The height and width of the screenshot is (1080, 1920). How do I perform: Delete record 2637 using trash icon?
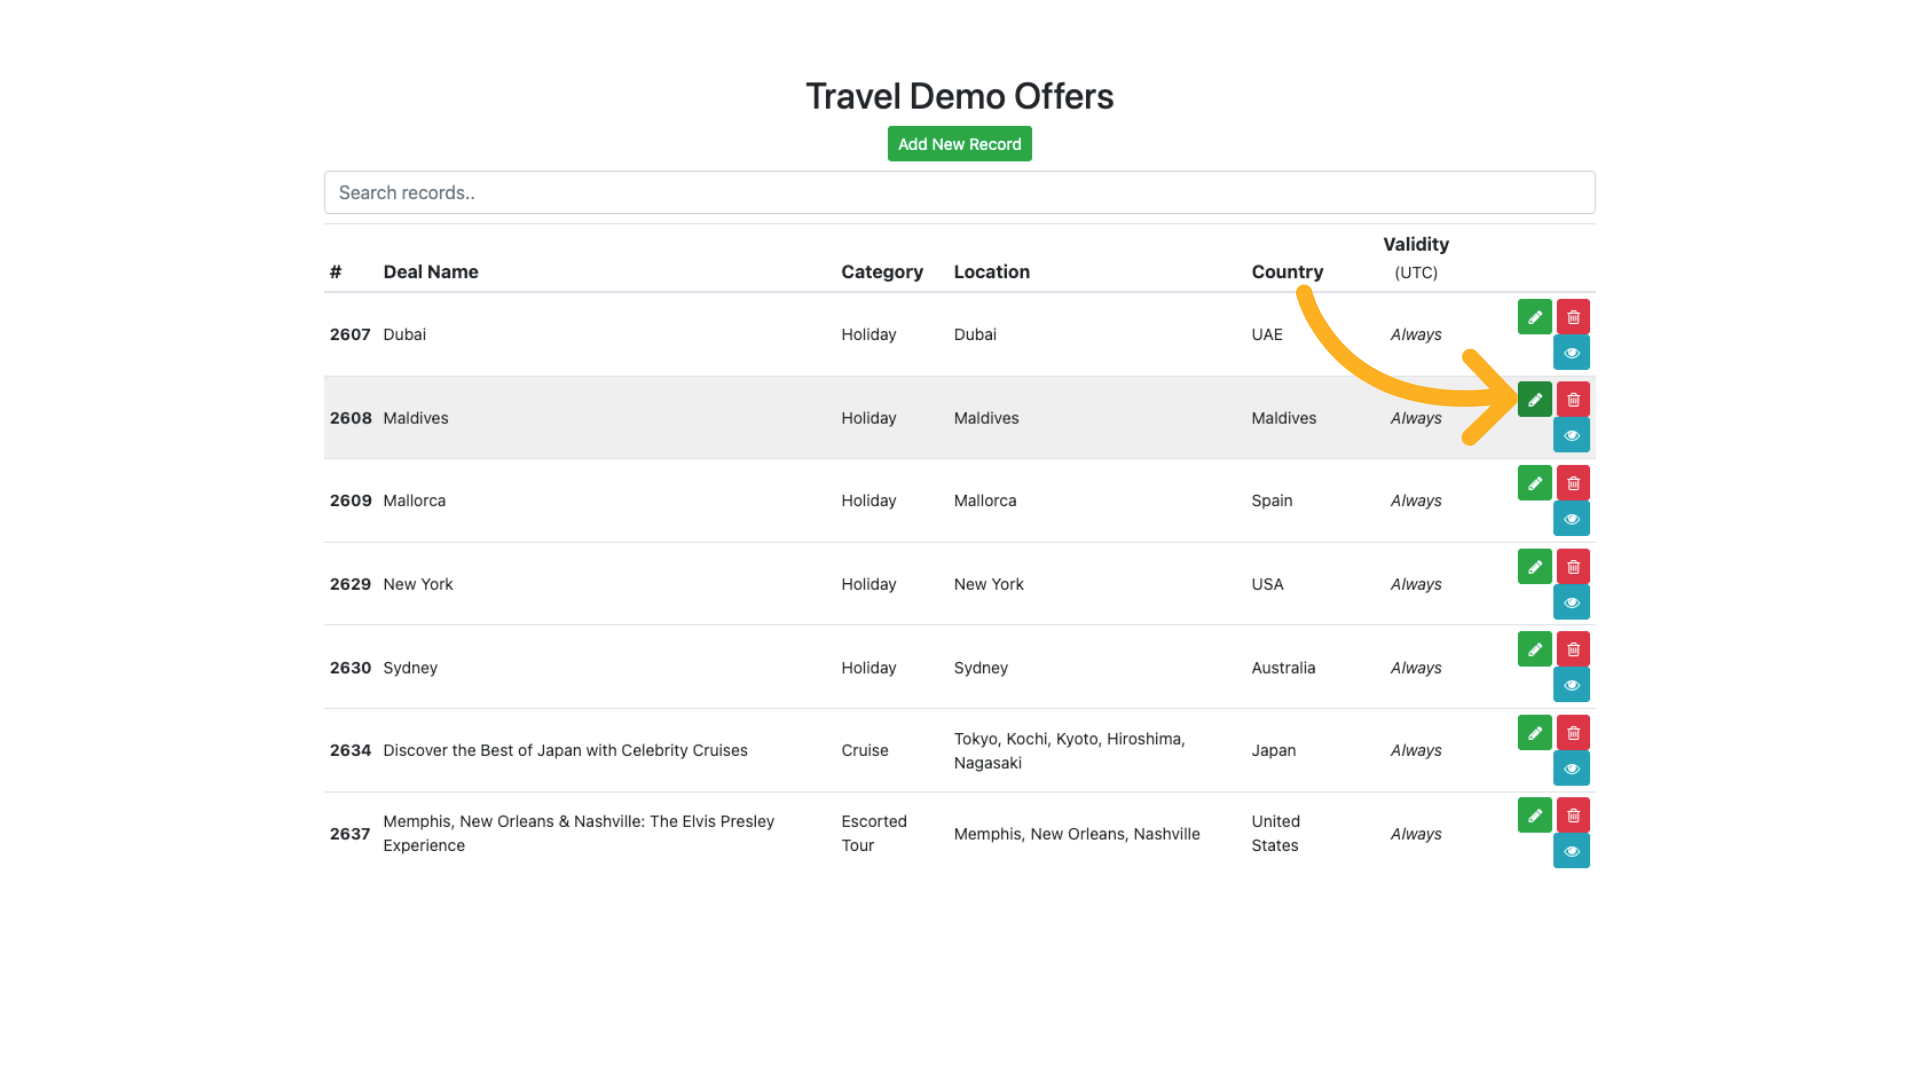1573,816
